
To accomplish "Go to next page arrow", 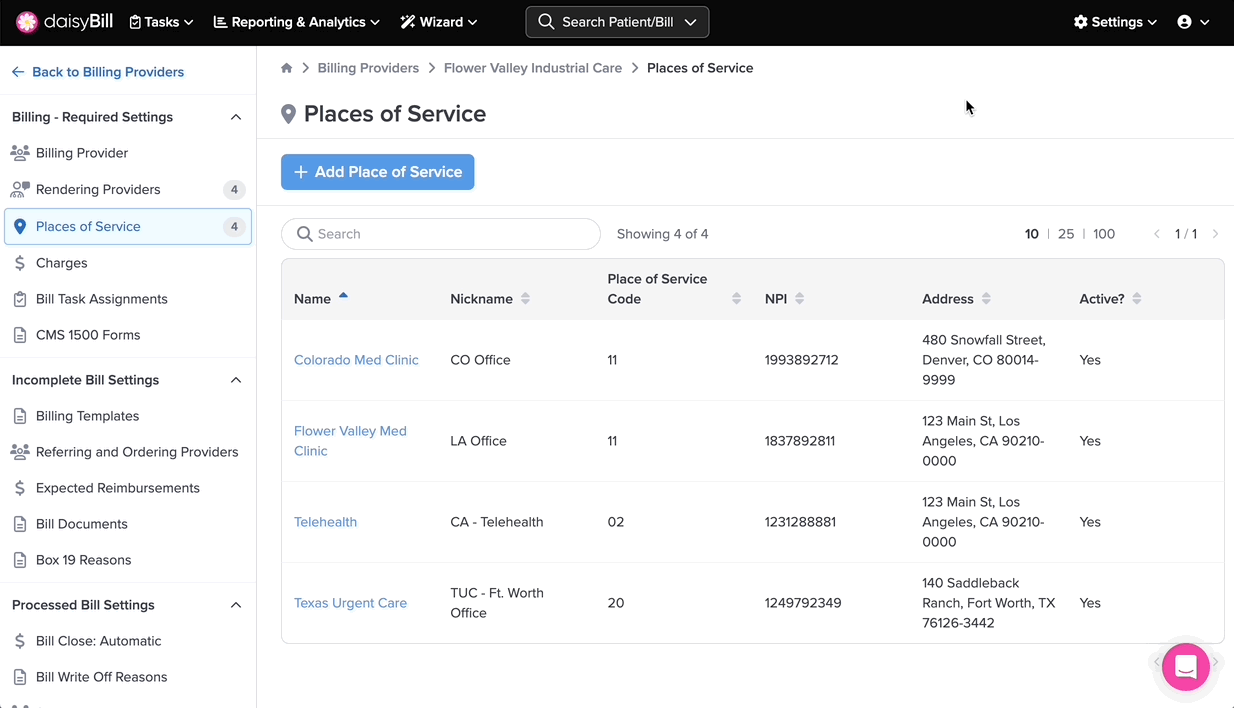I will [1215, 234].
